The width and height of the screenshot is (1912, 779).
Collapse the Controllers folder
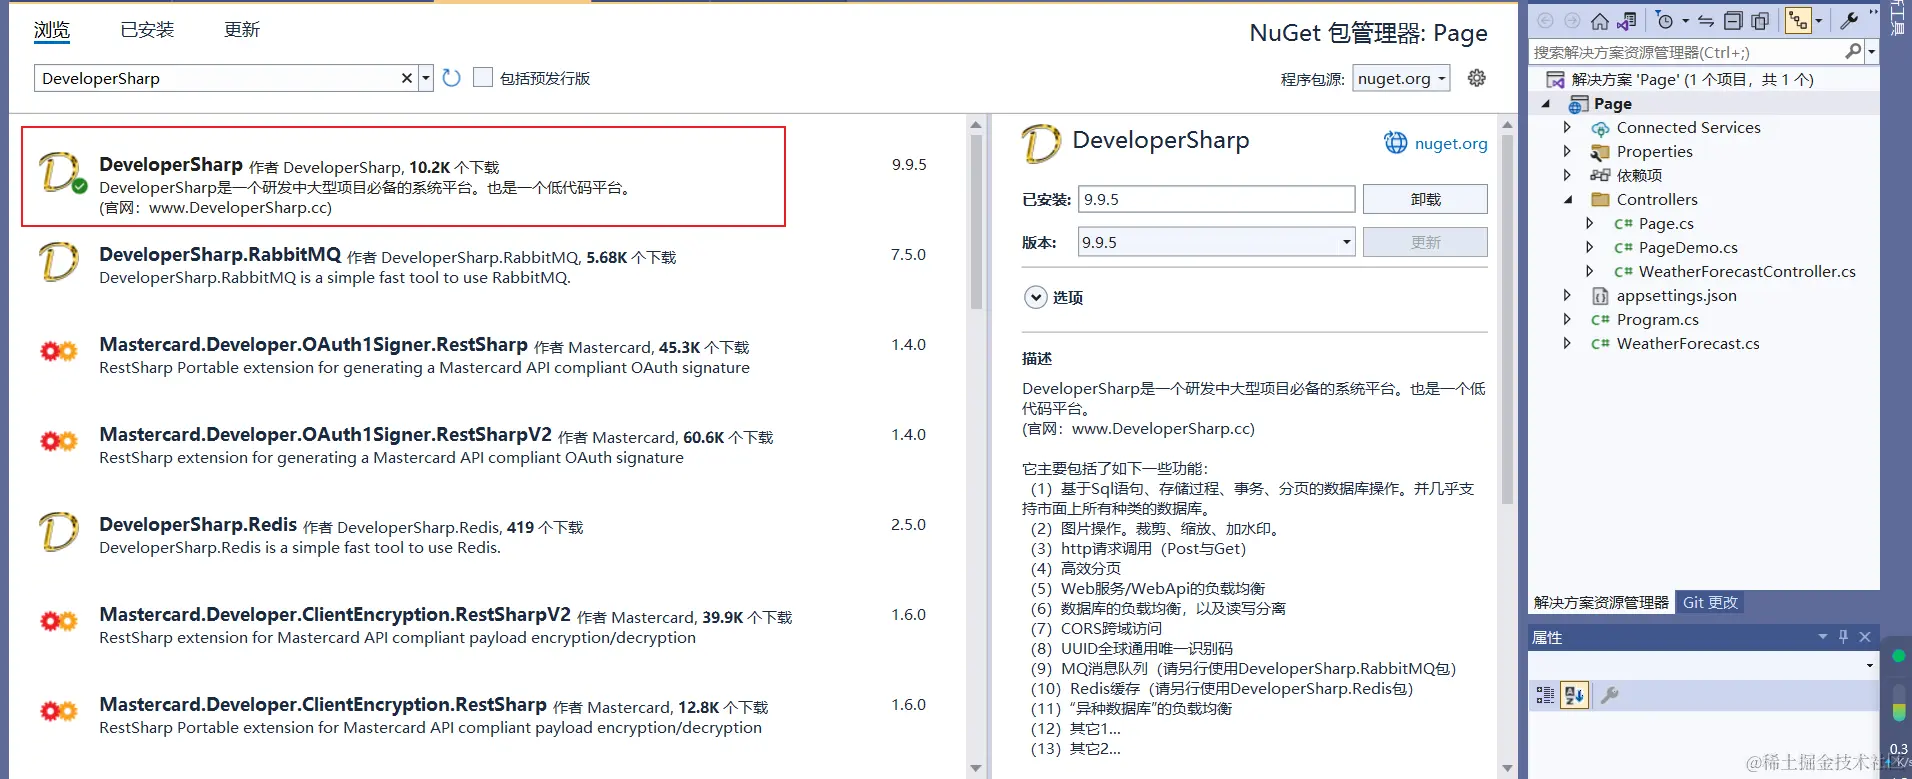click(x=1568, y=200)
